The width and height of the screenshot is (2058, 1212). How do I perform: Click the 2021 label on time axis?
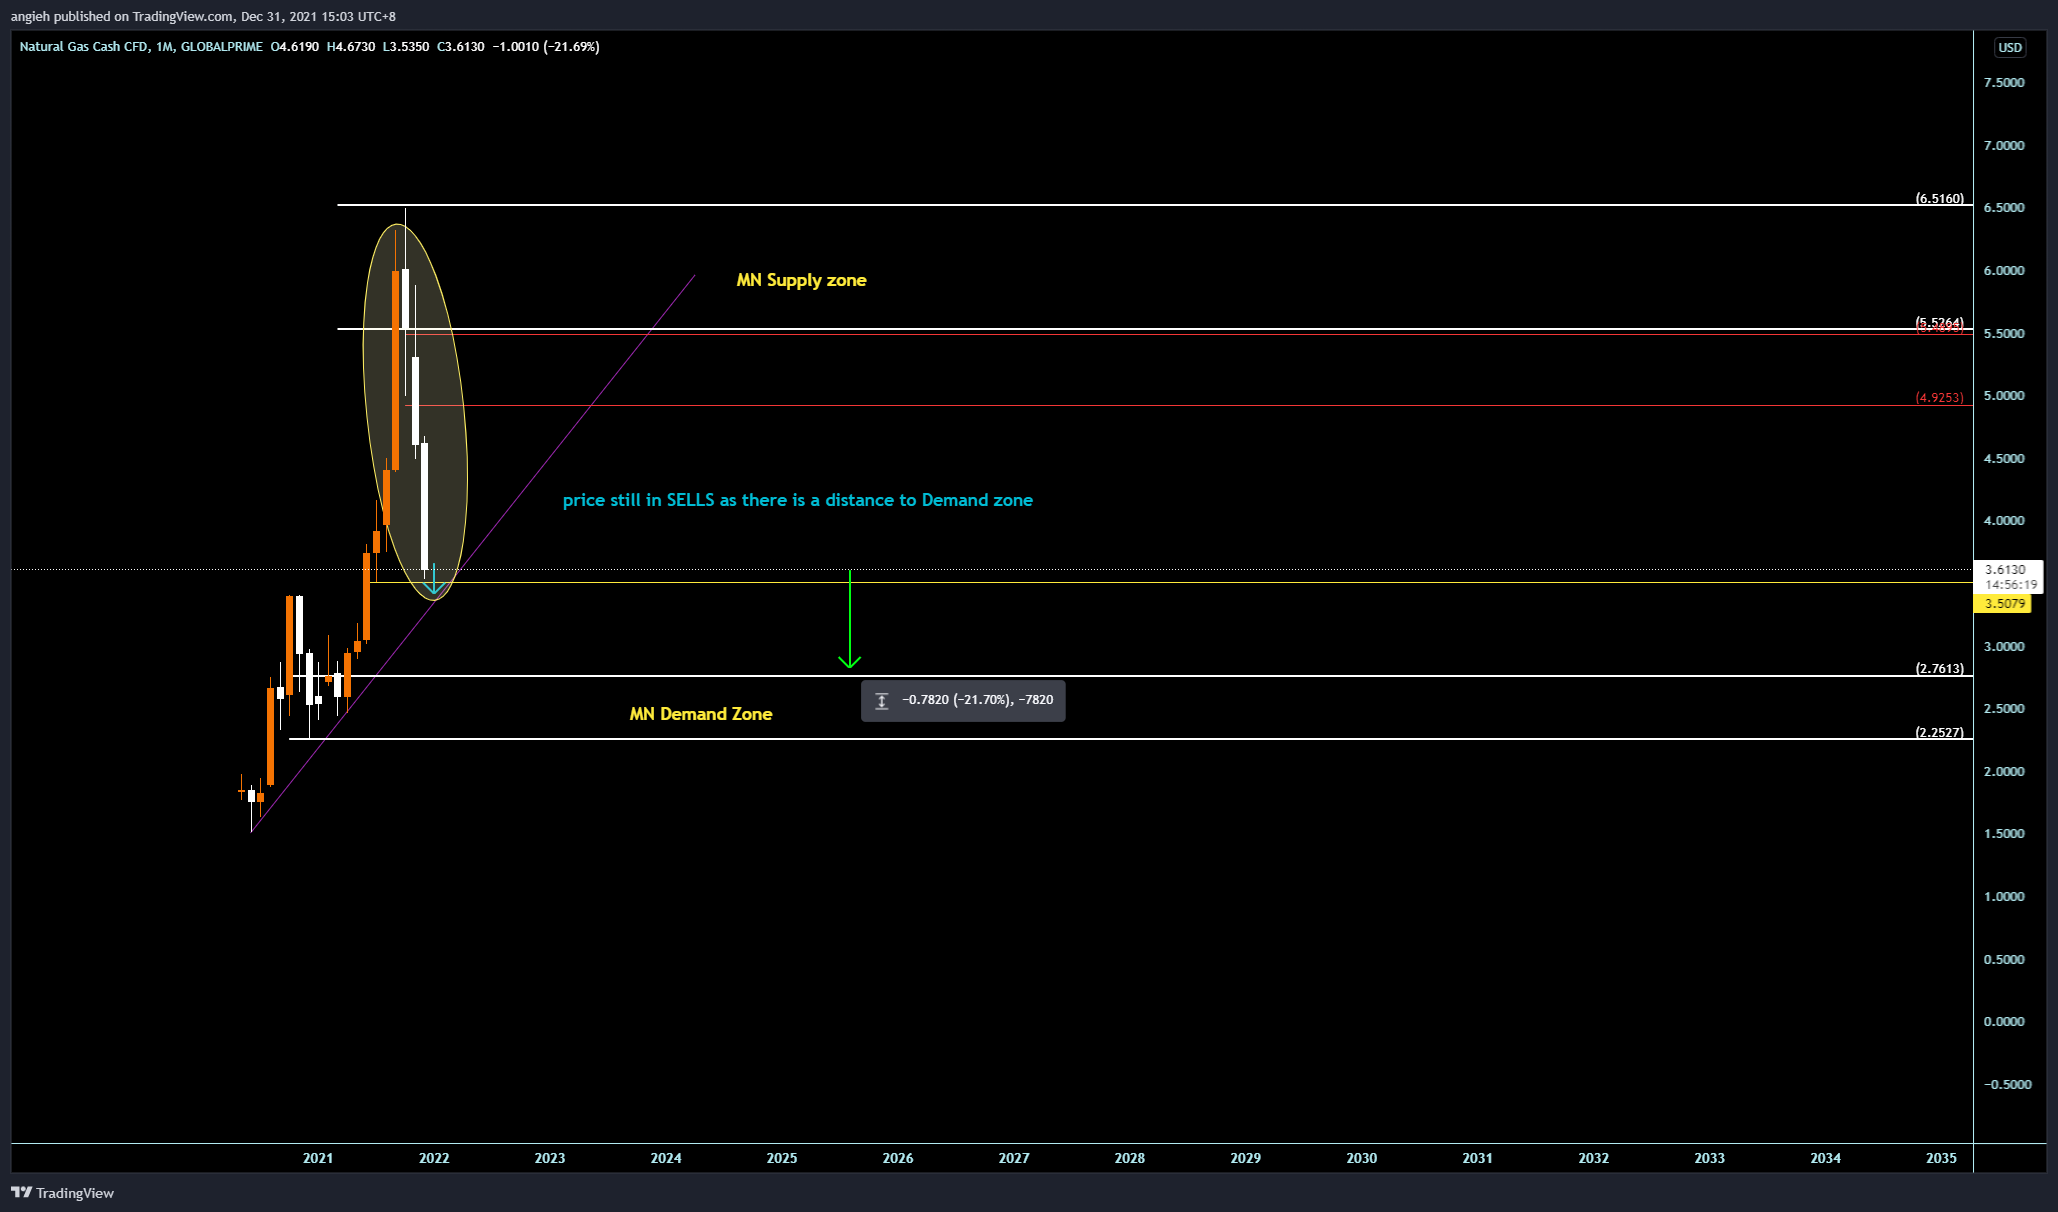click(x=318, y=1158)
